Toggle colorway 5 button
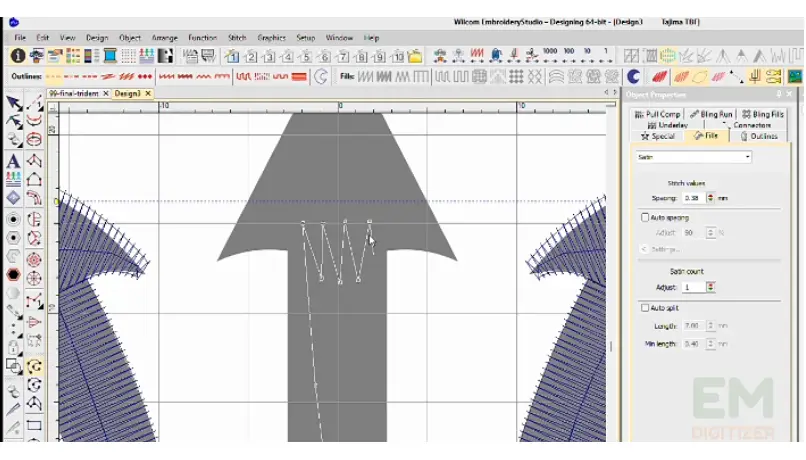Image resolution: width=806 pixels, height=460 pixels. click(306, 56)
